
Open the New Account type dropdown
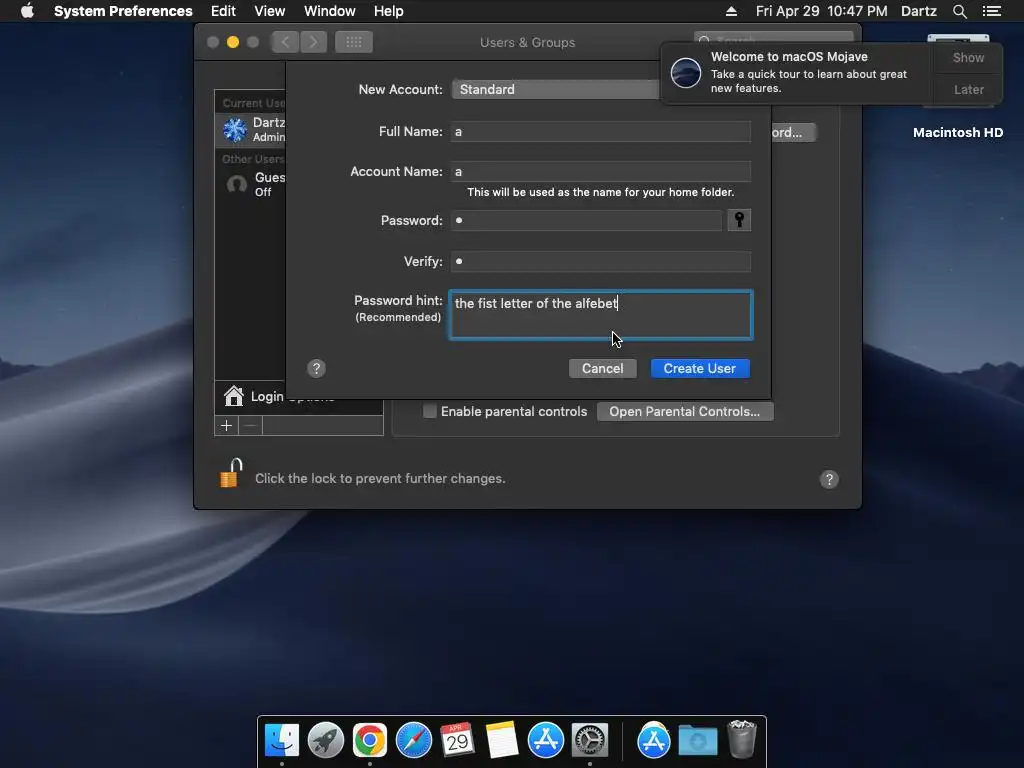(555, 89)
